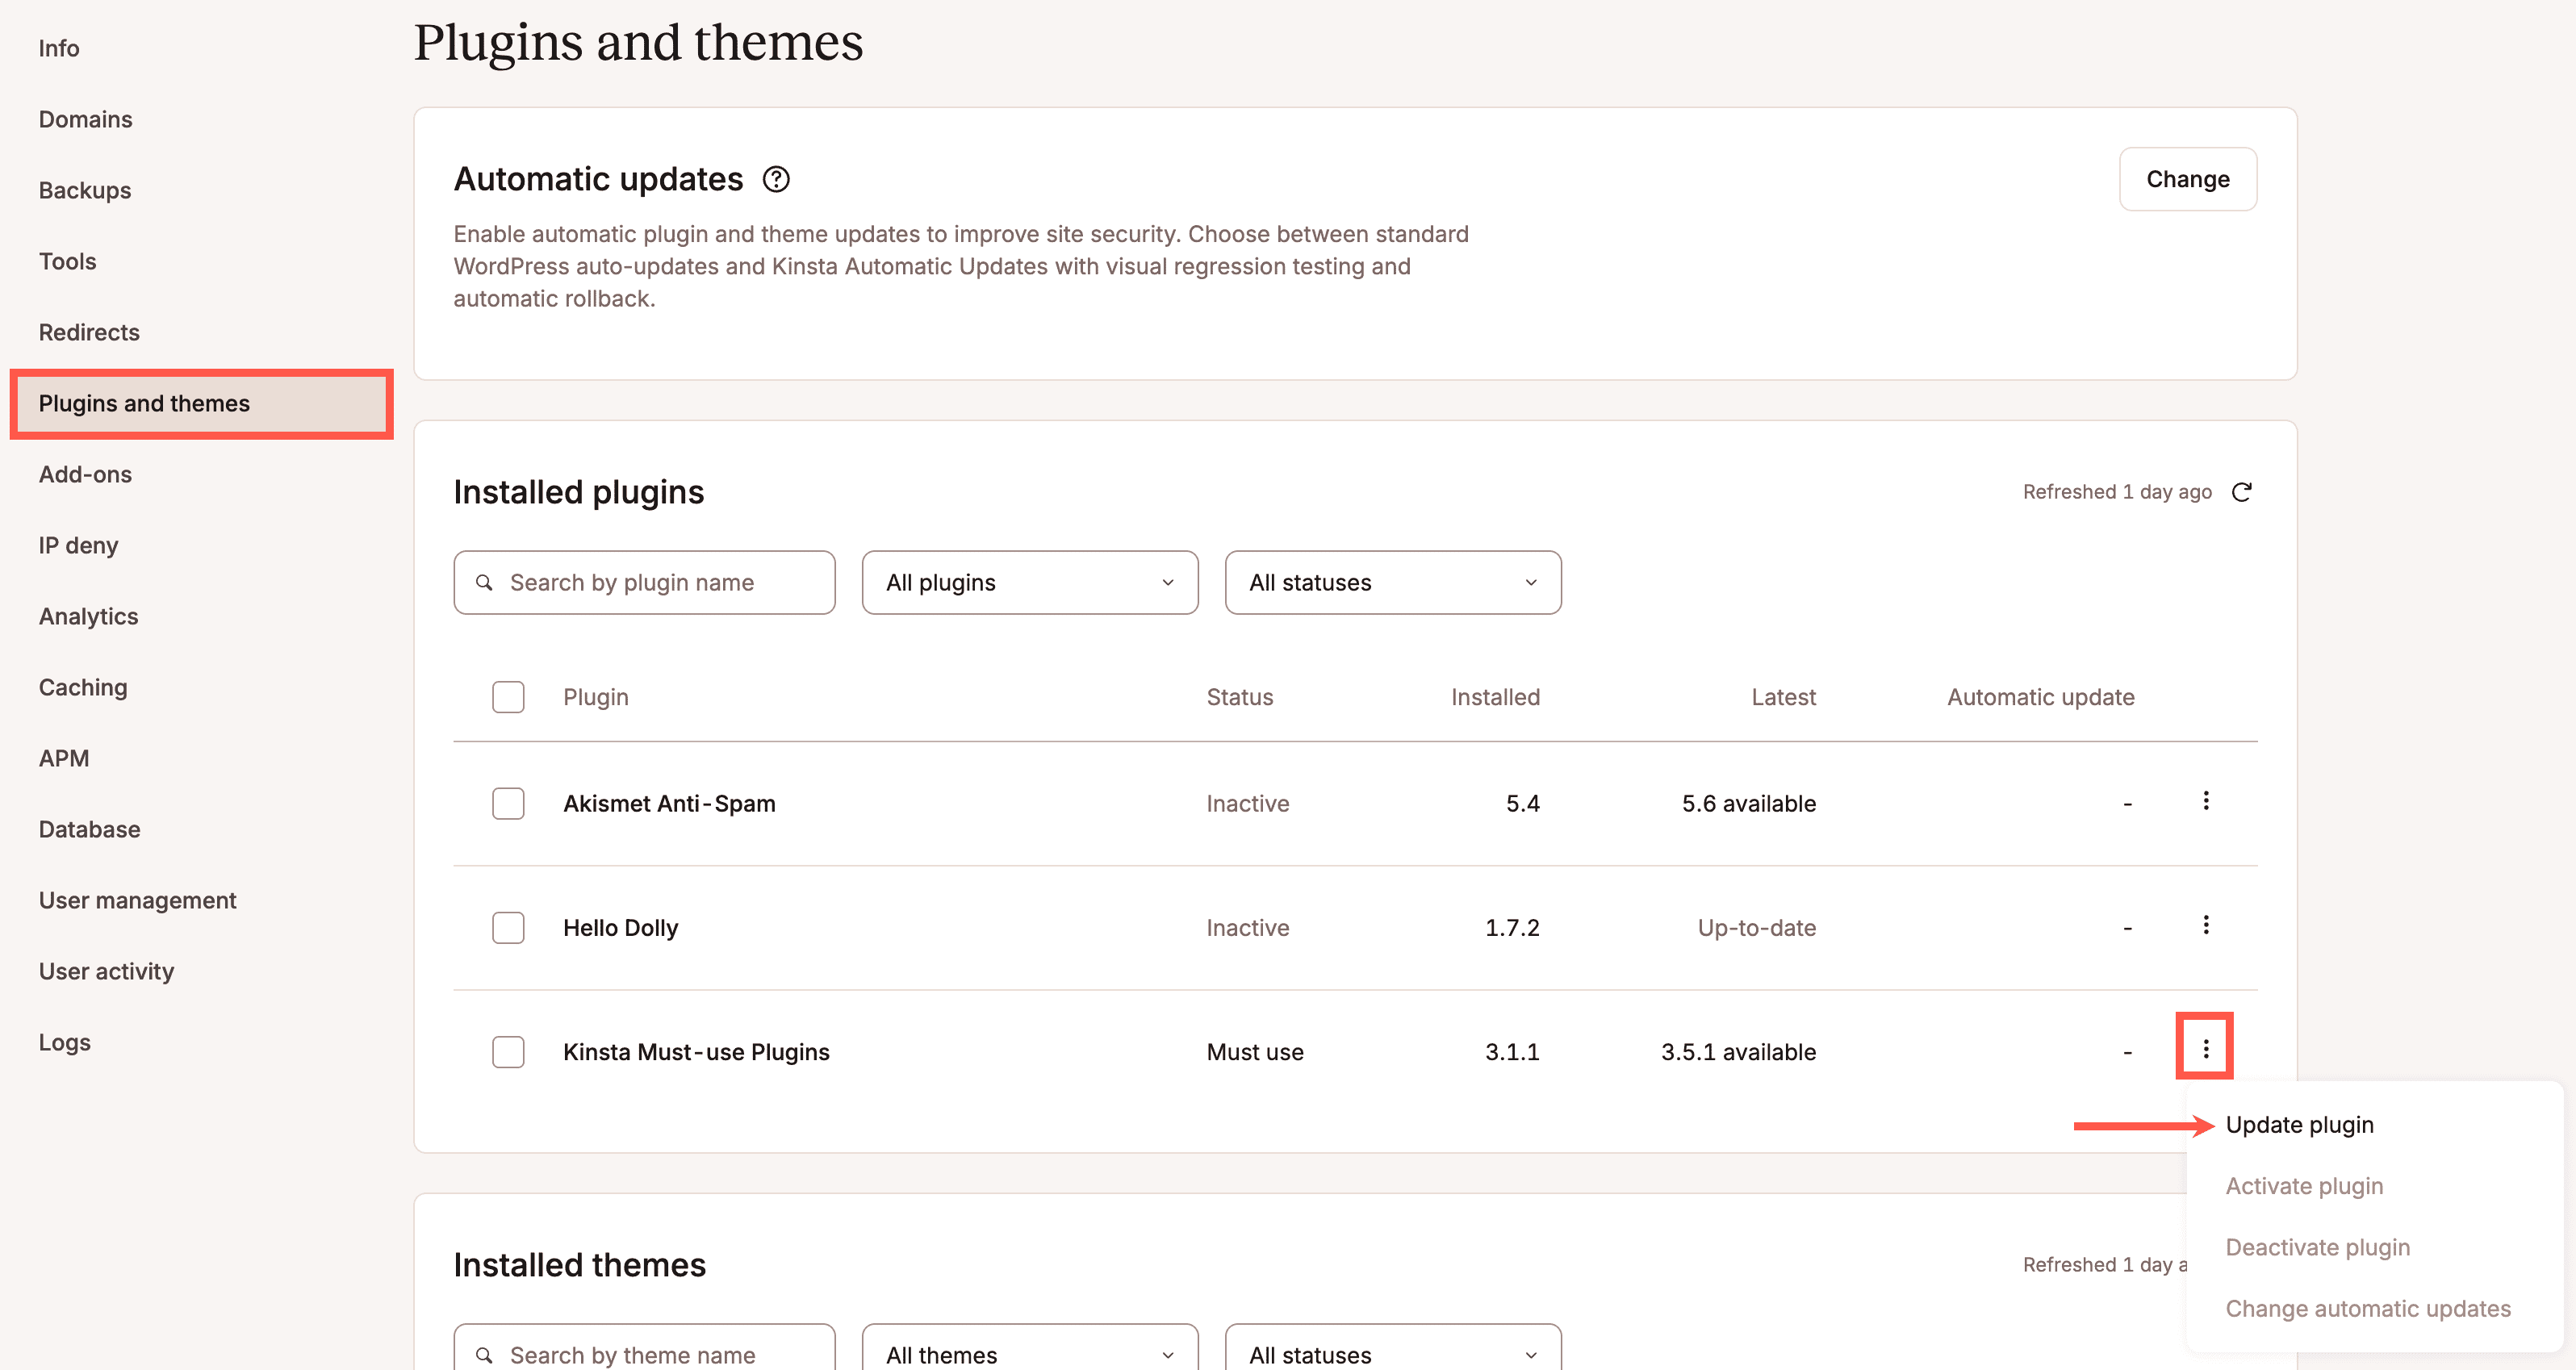
Task: Navigate to User activity in sidebar
Action: [x=106, y=970]
